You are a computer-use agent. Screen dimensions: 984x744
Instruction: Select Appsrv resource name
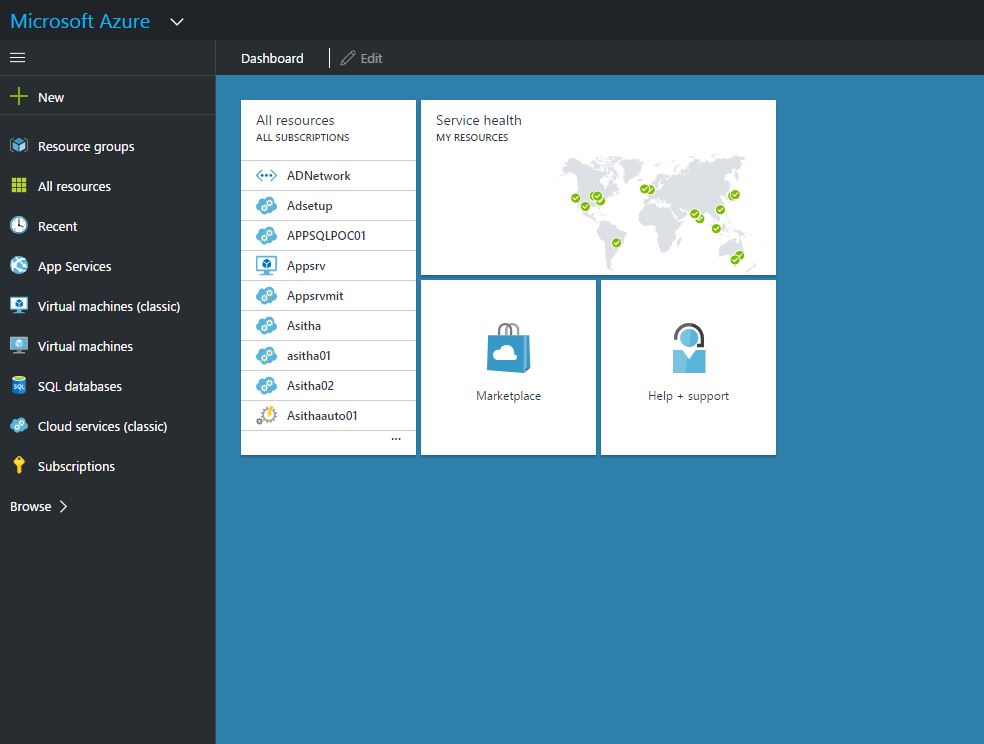[306, 266]
